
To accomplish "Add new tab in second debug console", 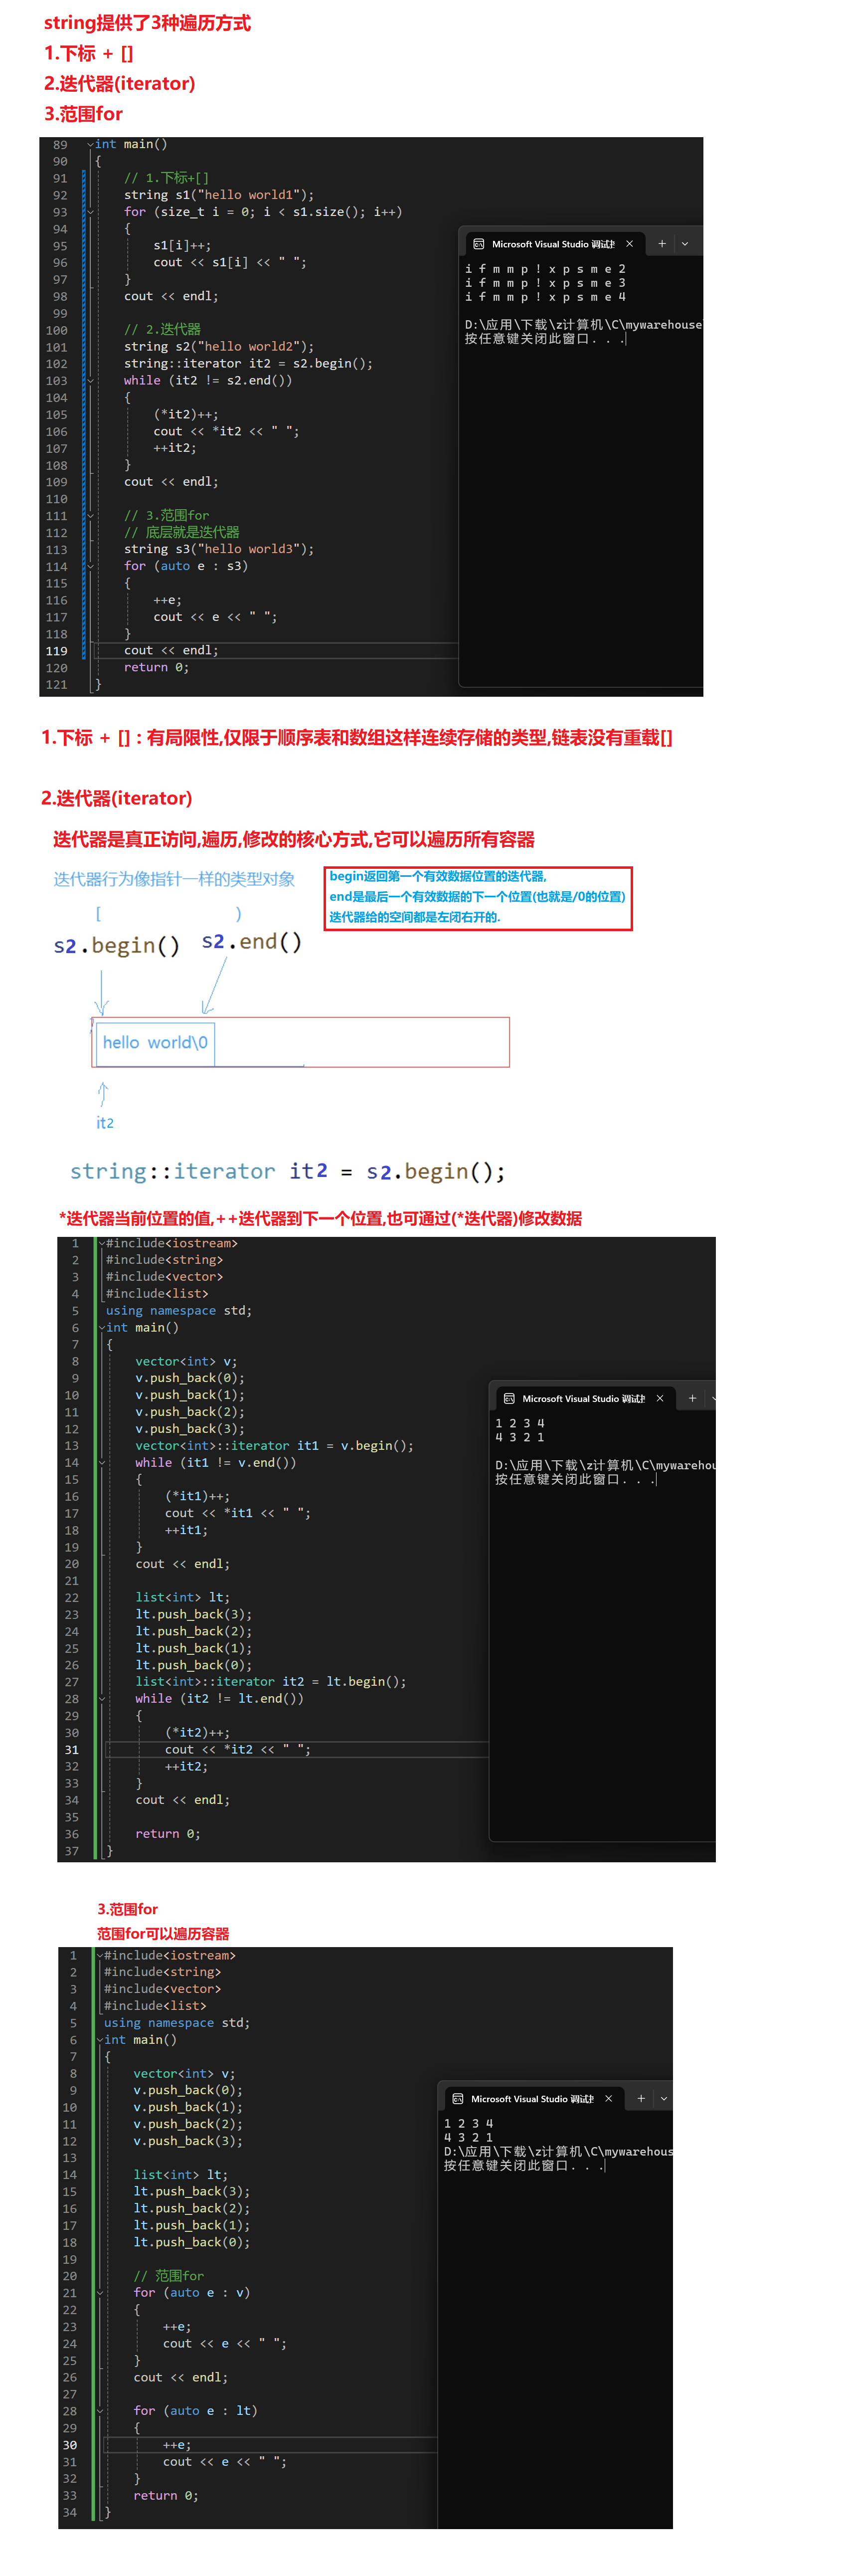I will [x=692, y=1398].
